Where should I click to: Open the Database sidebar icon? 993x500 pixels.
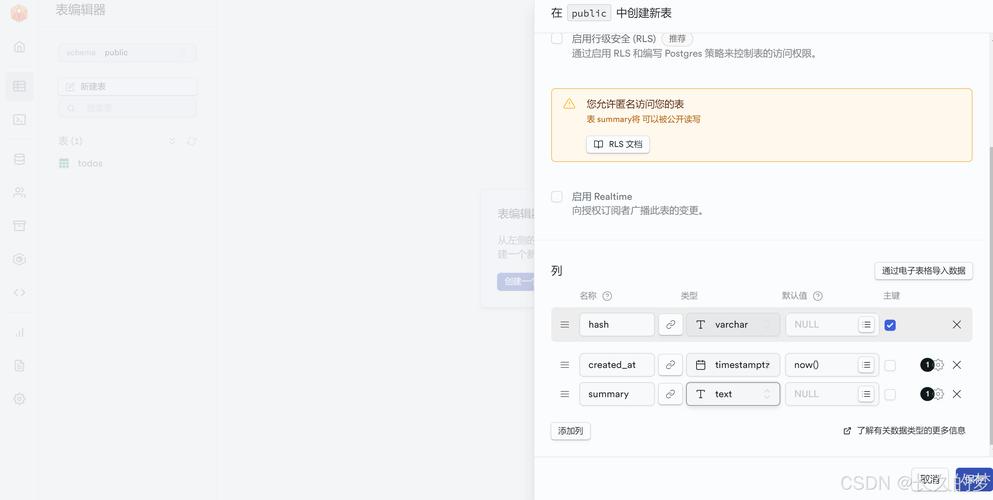[20, 159]
